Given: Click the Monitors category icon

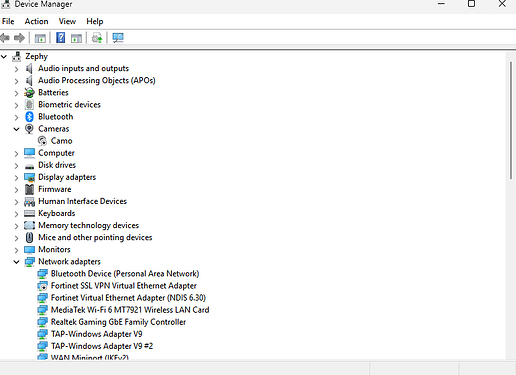Looking at the screenshot, I should [x=29, y=250].
